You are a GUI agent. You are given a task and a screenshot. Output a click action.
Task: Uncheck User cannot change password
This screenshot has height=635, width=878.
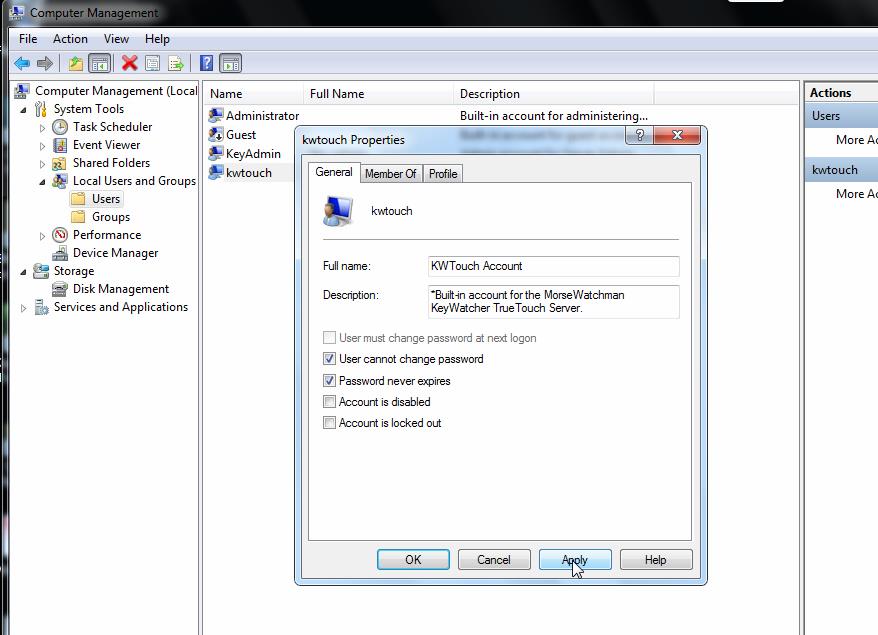(x=330, y=359)
